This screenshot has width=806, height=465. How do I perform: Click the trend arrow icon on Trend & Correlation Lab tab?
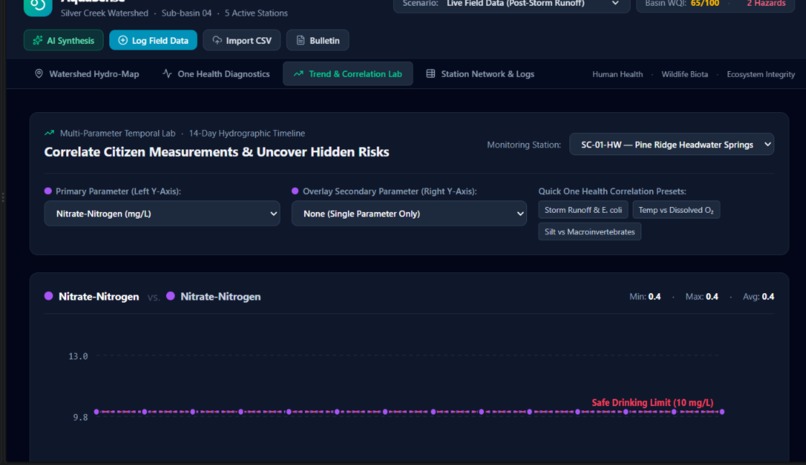click(x=298, y=73)
